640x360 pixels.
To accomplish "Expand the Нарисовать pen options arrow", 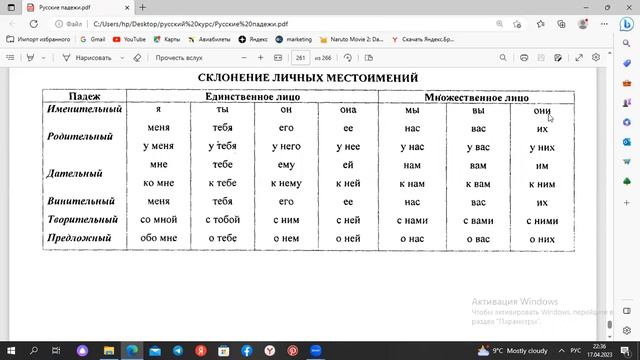I will click(122, 58).
